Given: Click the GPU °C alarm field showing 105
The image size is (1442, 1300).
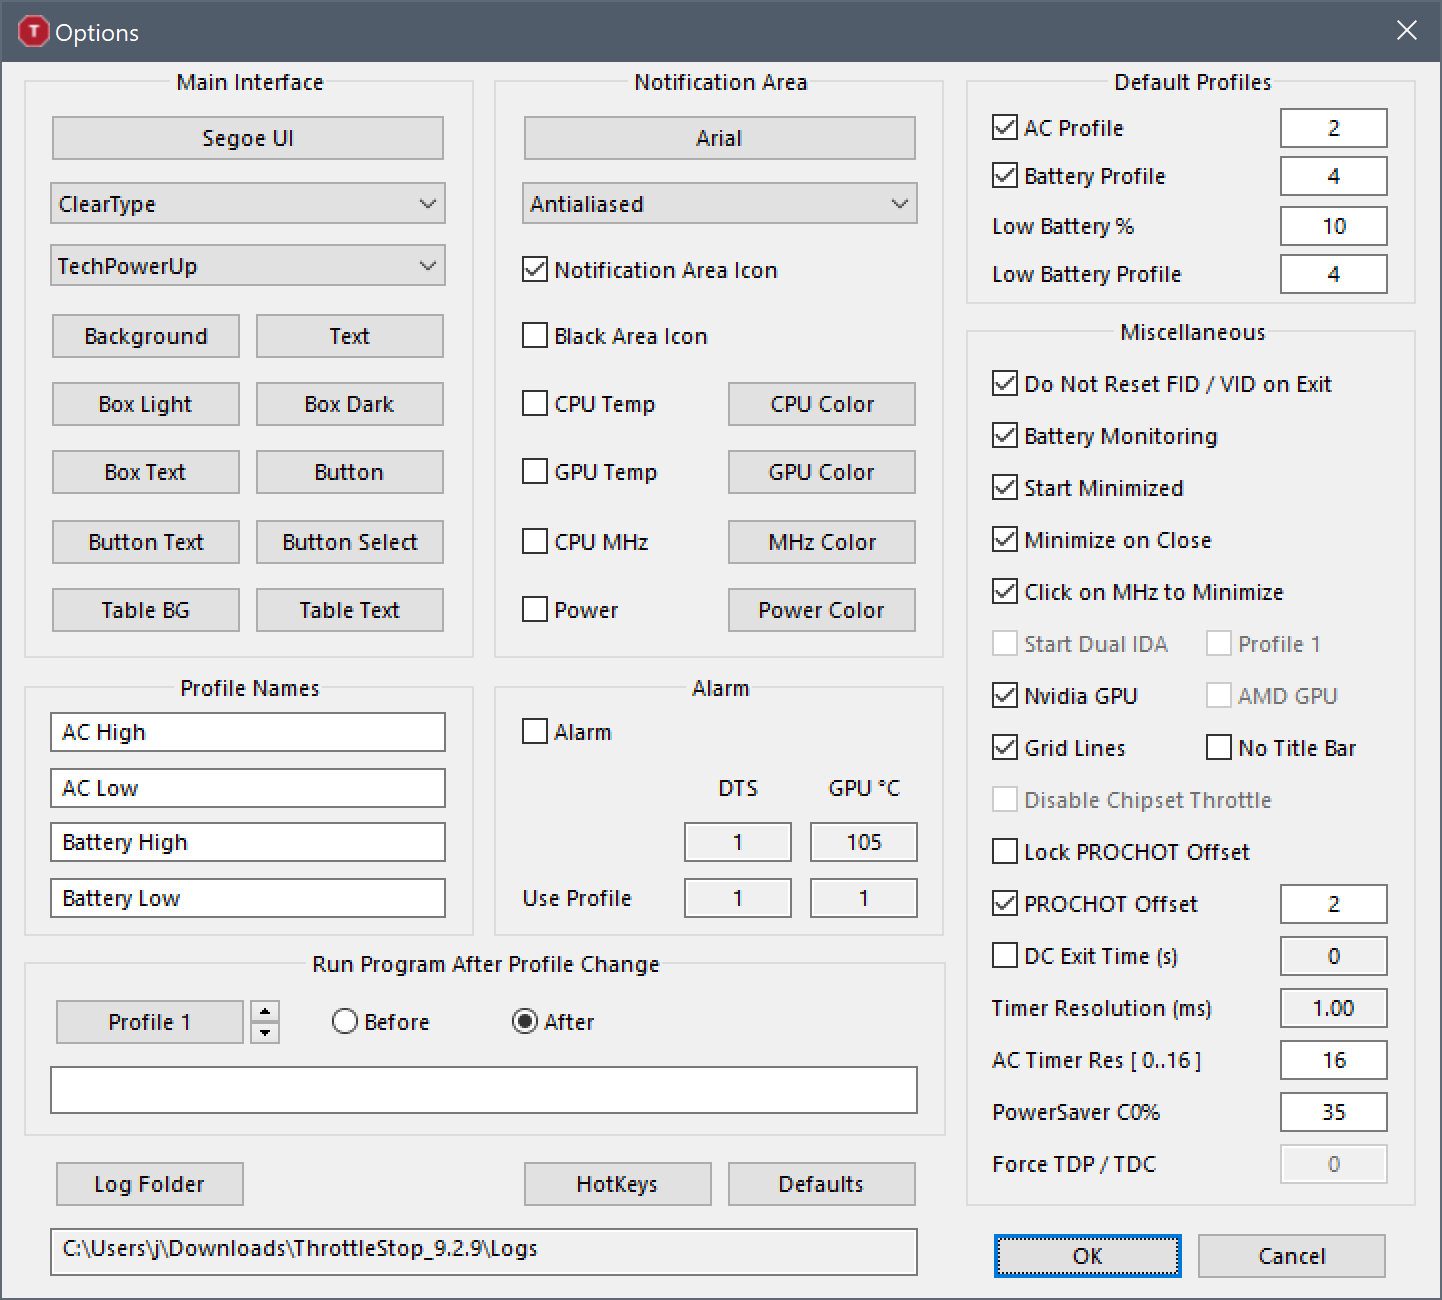Looking at the screenshot, I should click(x=864, y=842).
